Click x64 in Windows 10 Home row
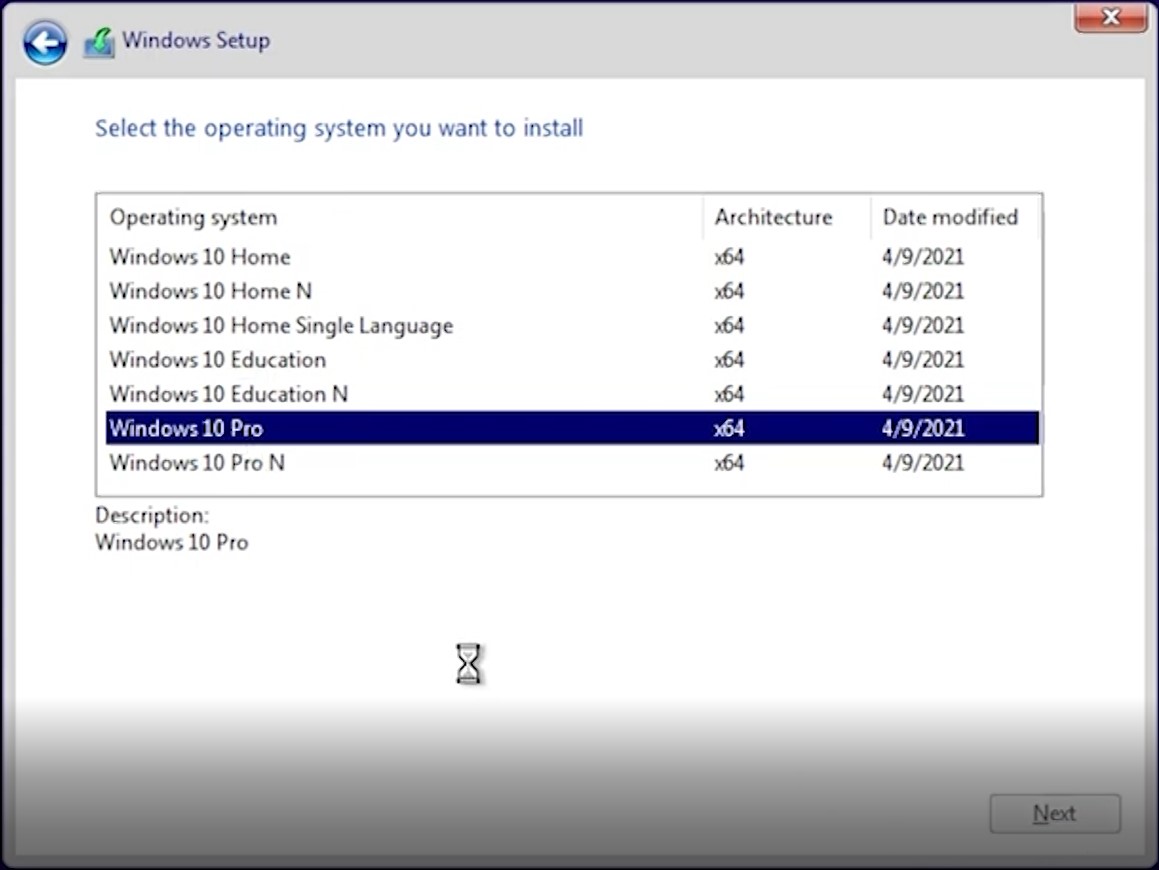The image size is (1159, 870). point(729,256)
